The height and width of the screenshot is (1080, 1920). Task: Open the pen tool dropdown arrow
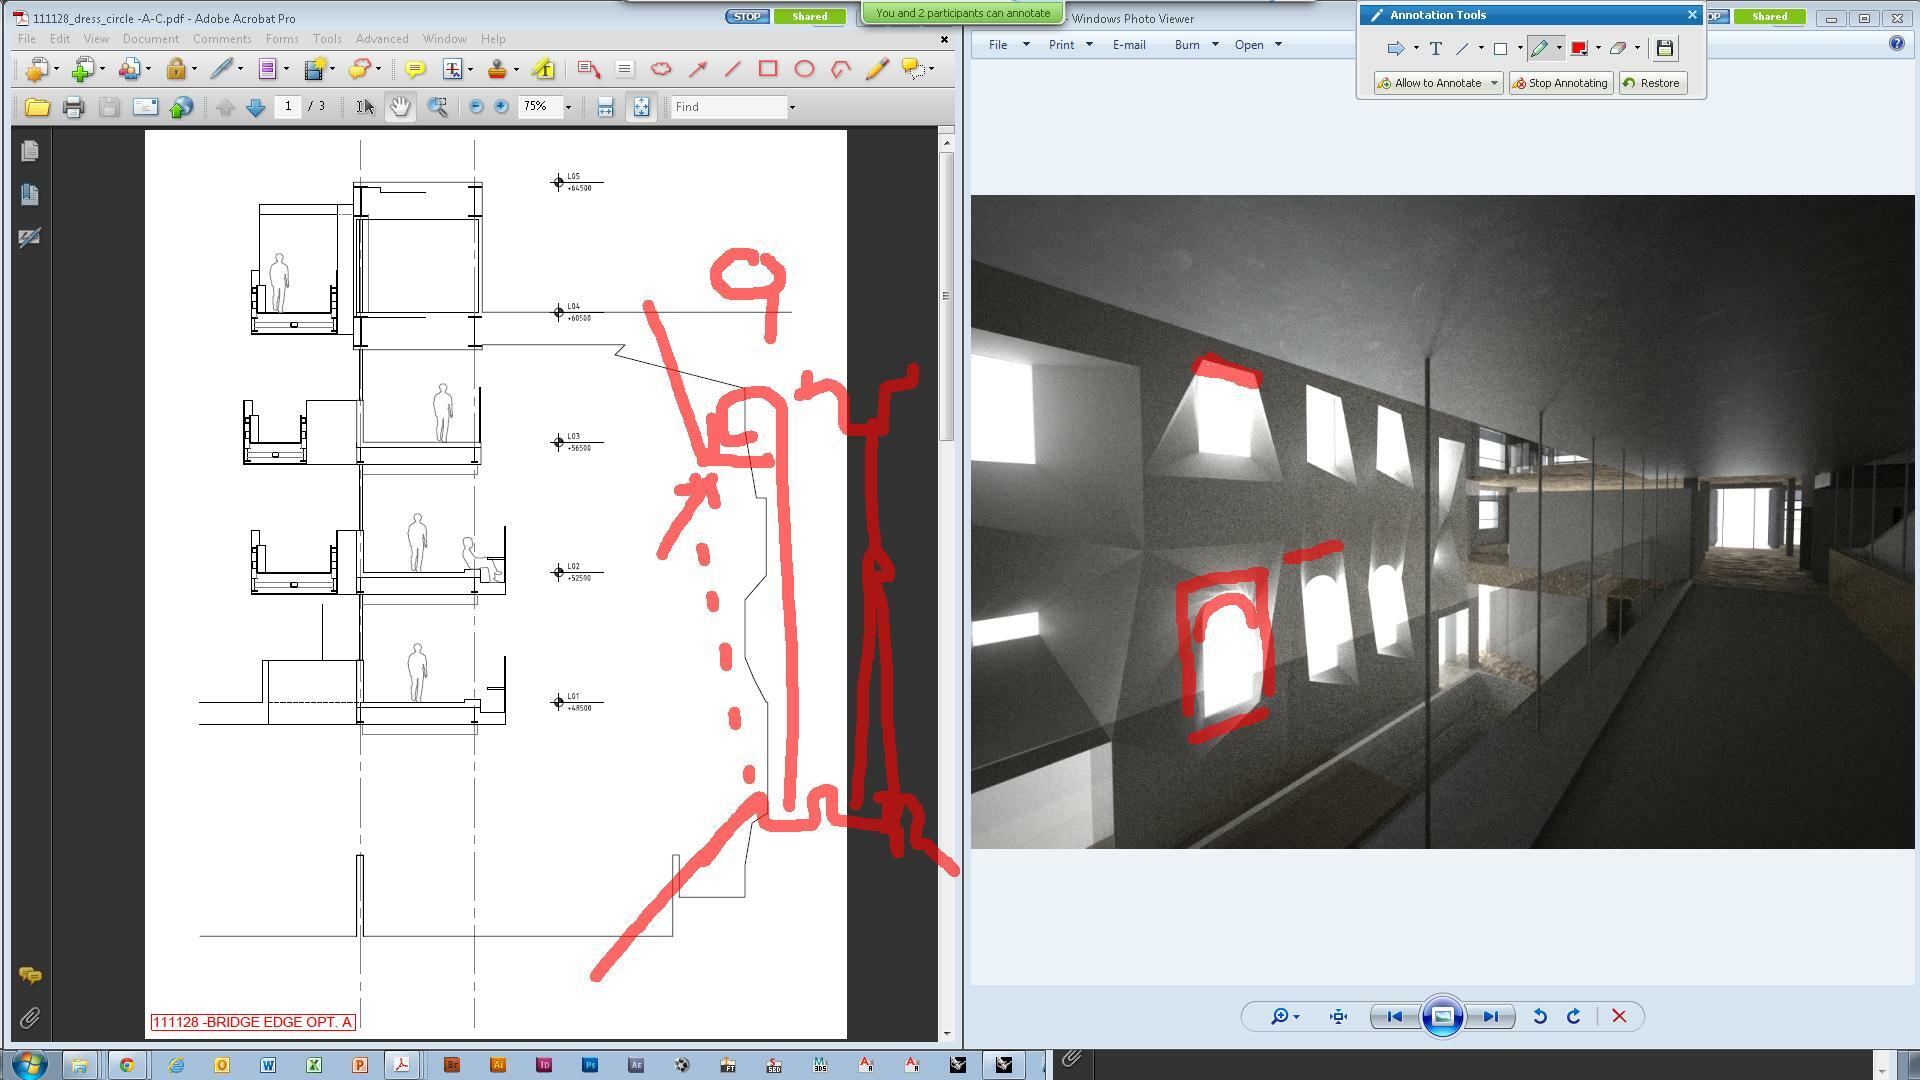(x=1558, y=48)
